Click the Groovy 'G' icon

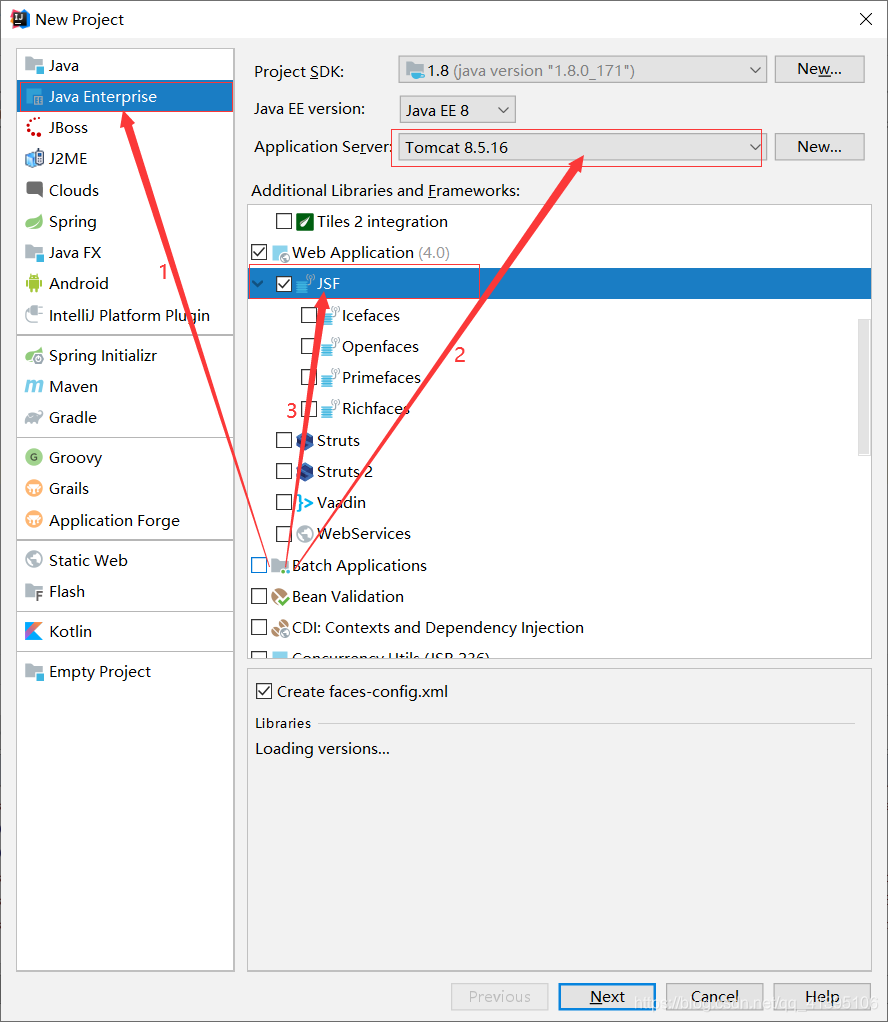click(x=34, y=457)
